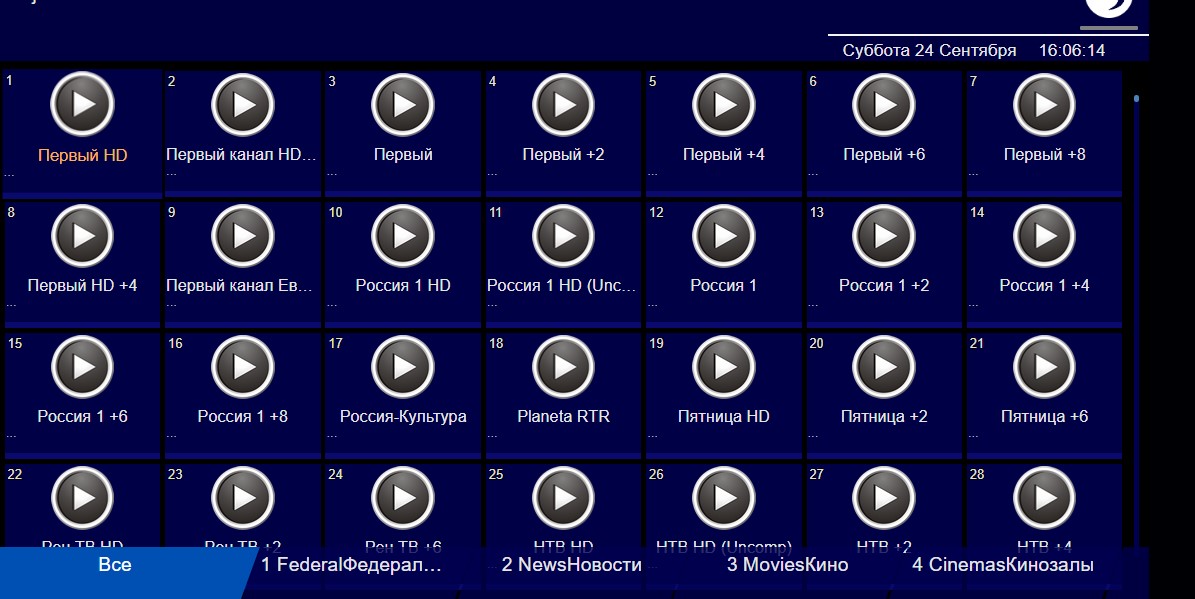Play the Россия 1 +6 channel
The image size is (1195, 599).
[82, 367]
